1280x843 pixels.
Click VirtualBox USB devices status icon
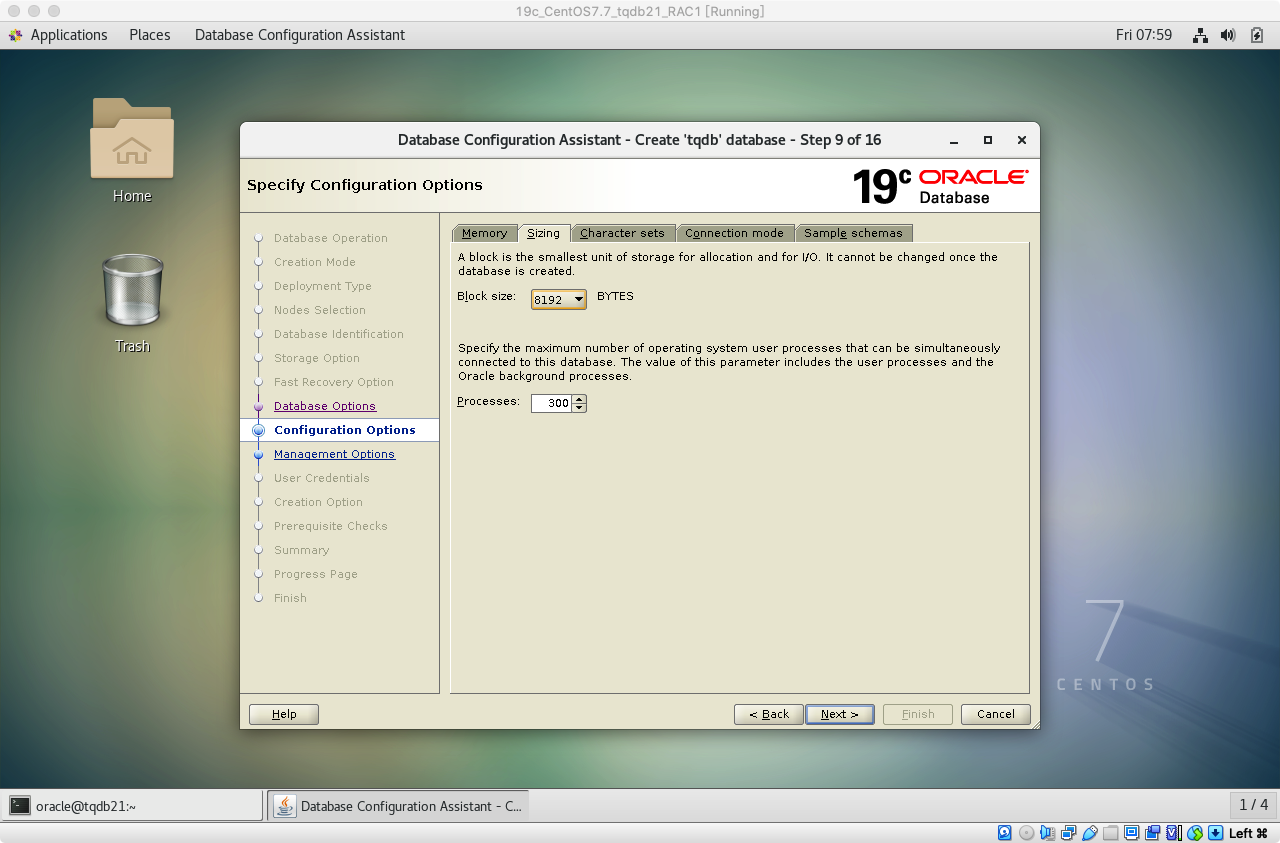(x=1090, y=833)
